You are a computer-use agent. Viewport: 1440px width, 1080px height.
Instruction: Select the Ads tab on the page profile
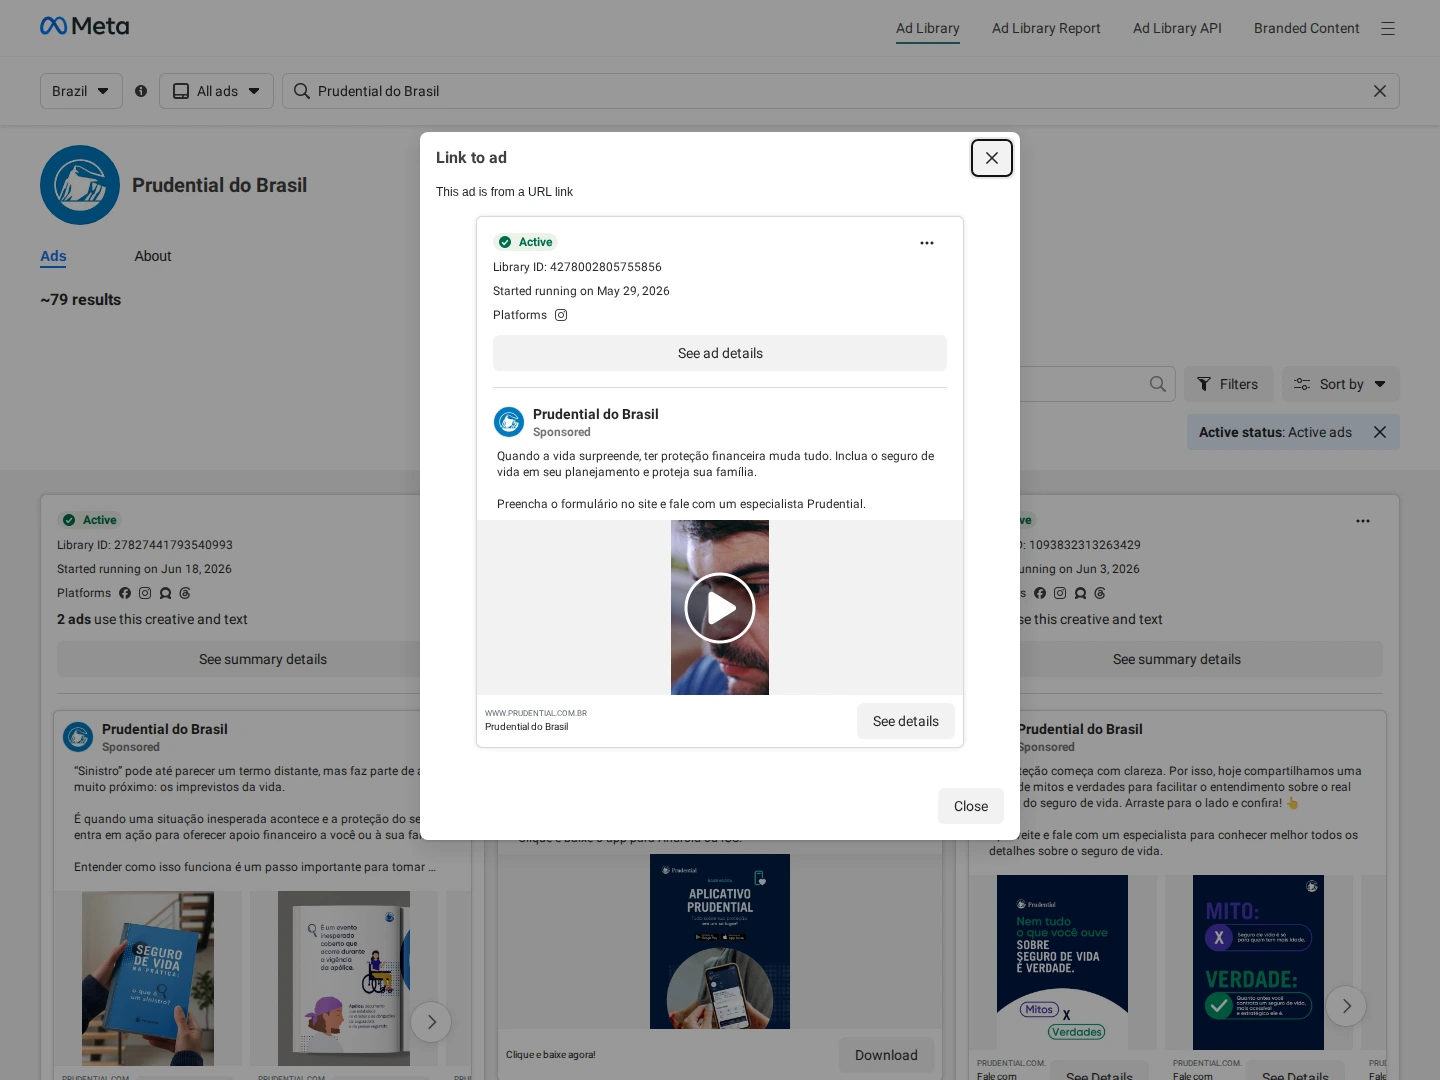click(x=53, y=256)
